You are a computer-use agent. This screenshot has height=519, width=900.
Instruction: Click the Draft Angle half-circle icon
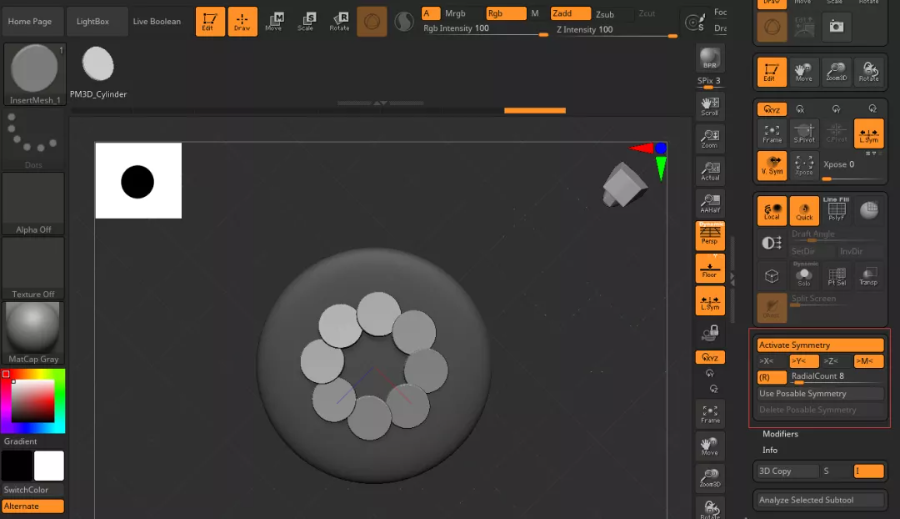pos(771,243)
